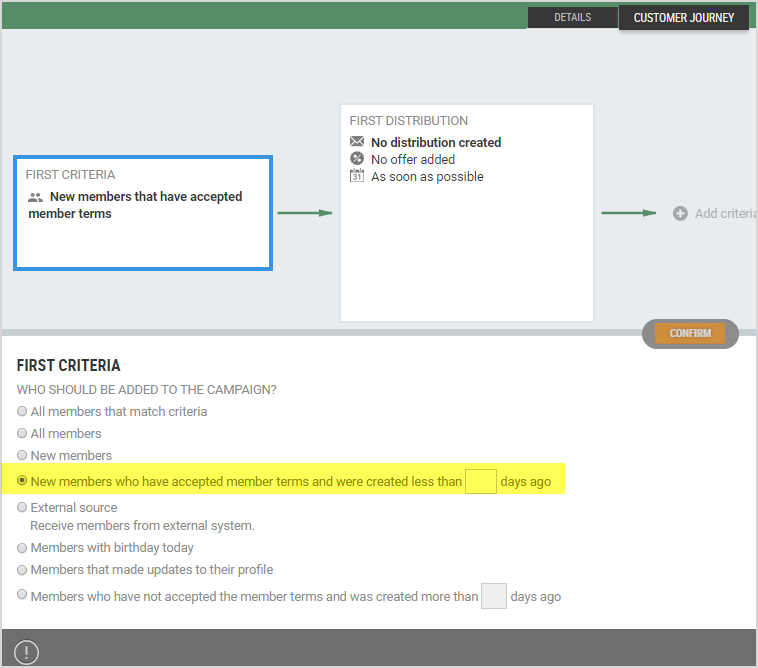Click the calendar schedule icon

(357, 177)
